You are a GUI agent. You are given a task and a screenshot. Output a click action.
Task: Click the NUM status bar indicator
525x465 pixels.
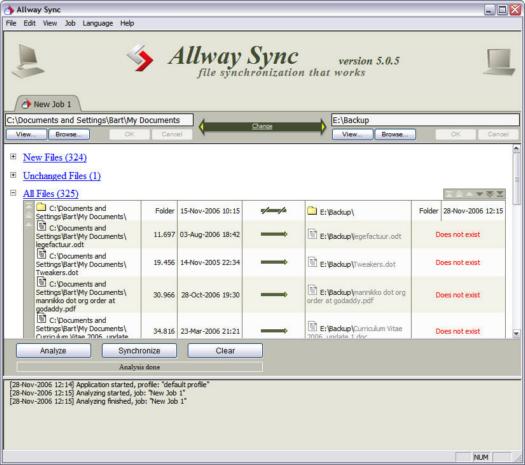pos(481,457)
